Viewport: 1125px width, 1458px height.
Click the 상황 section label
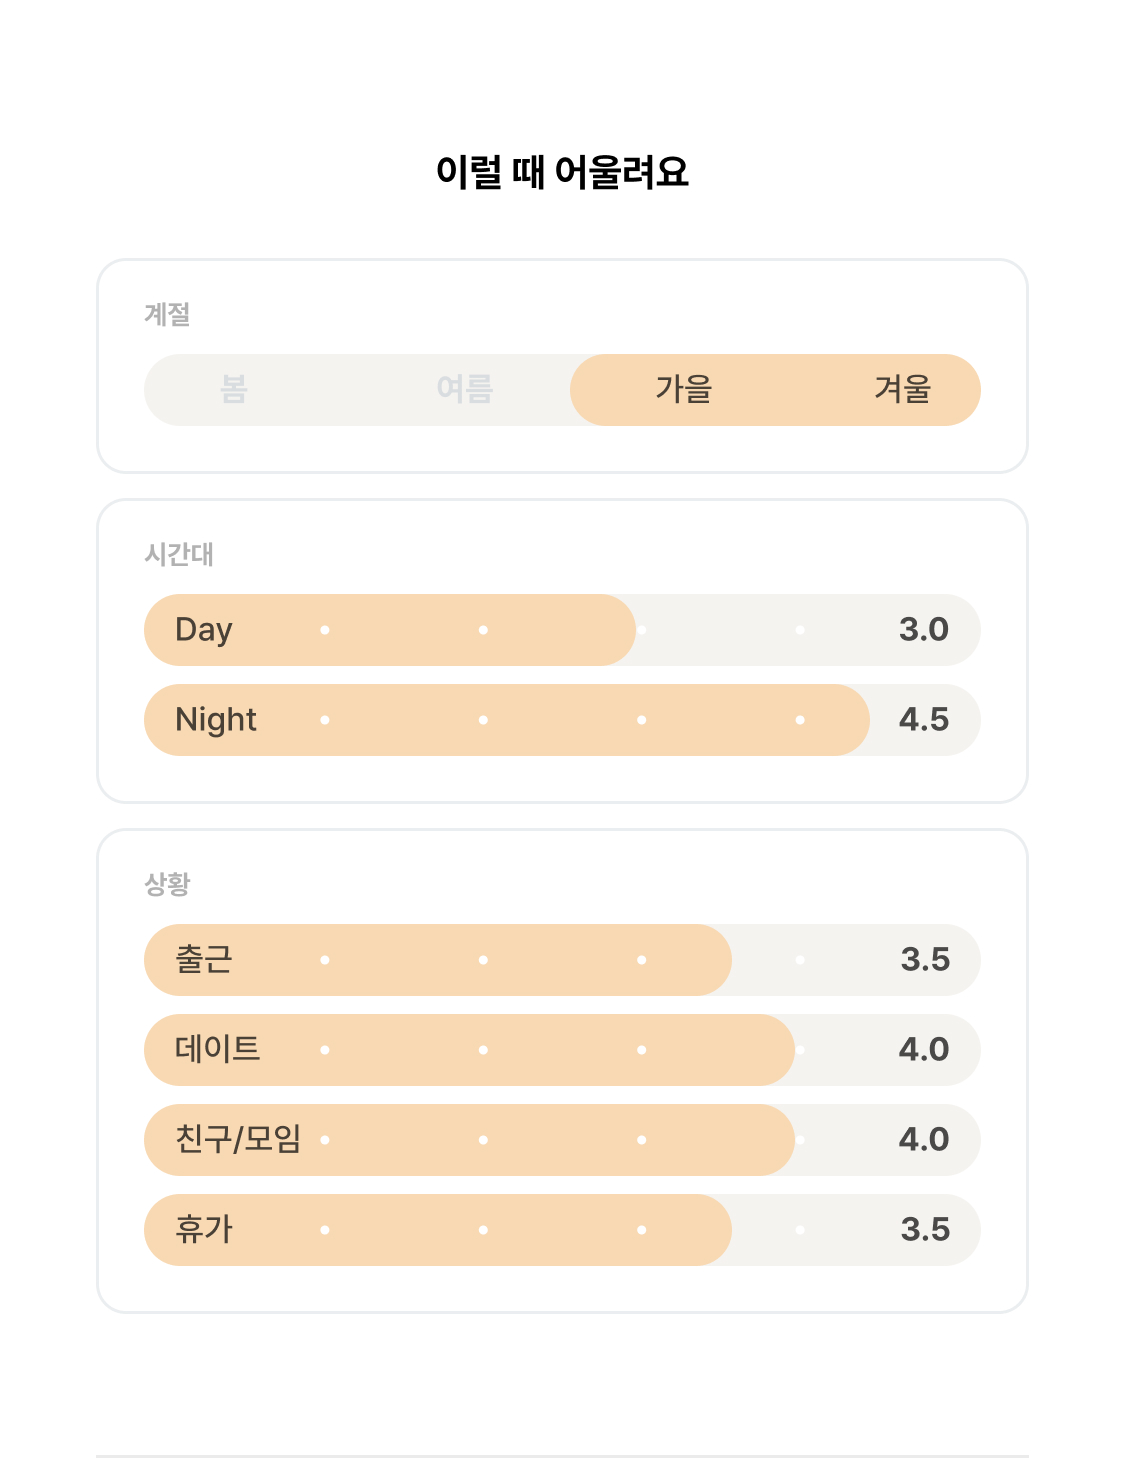pyautogui.click(x=167, y=884)
